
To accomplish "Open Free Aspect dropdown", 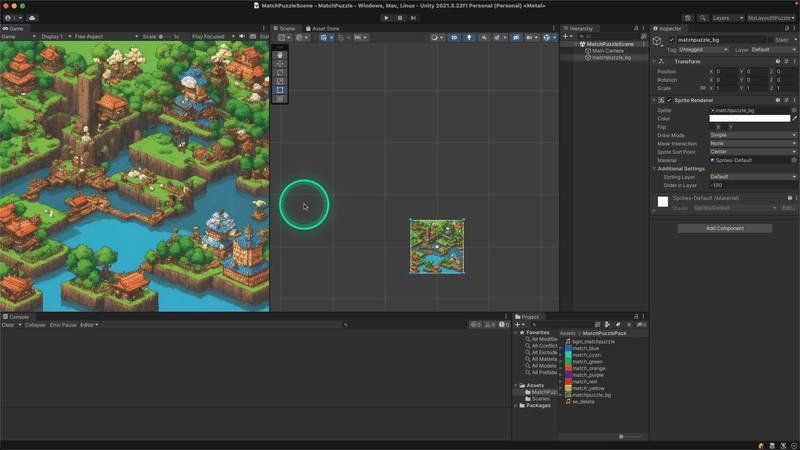I will point(106,37).
